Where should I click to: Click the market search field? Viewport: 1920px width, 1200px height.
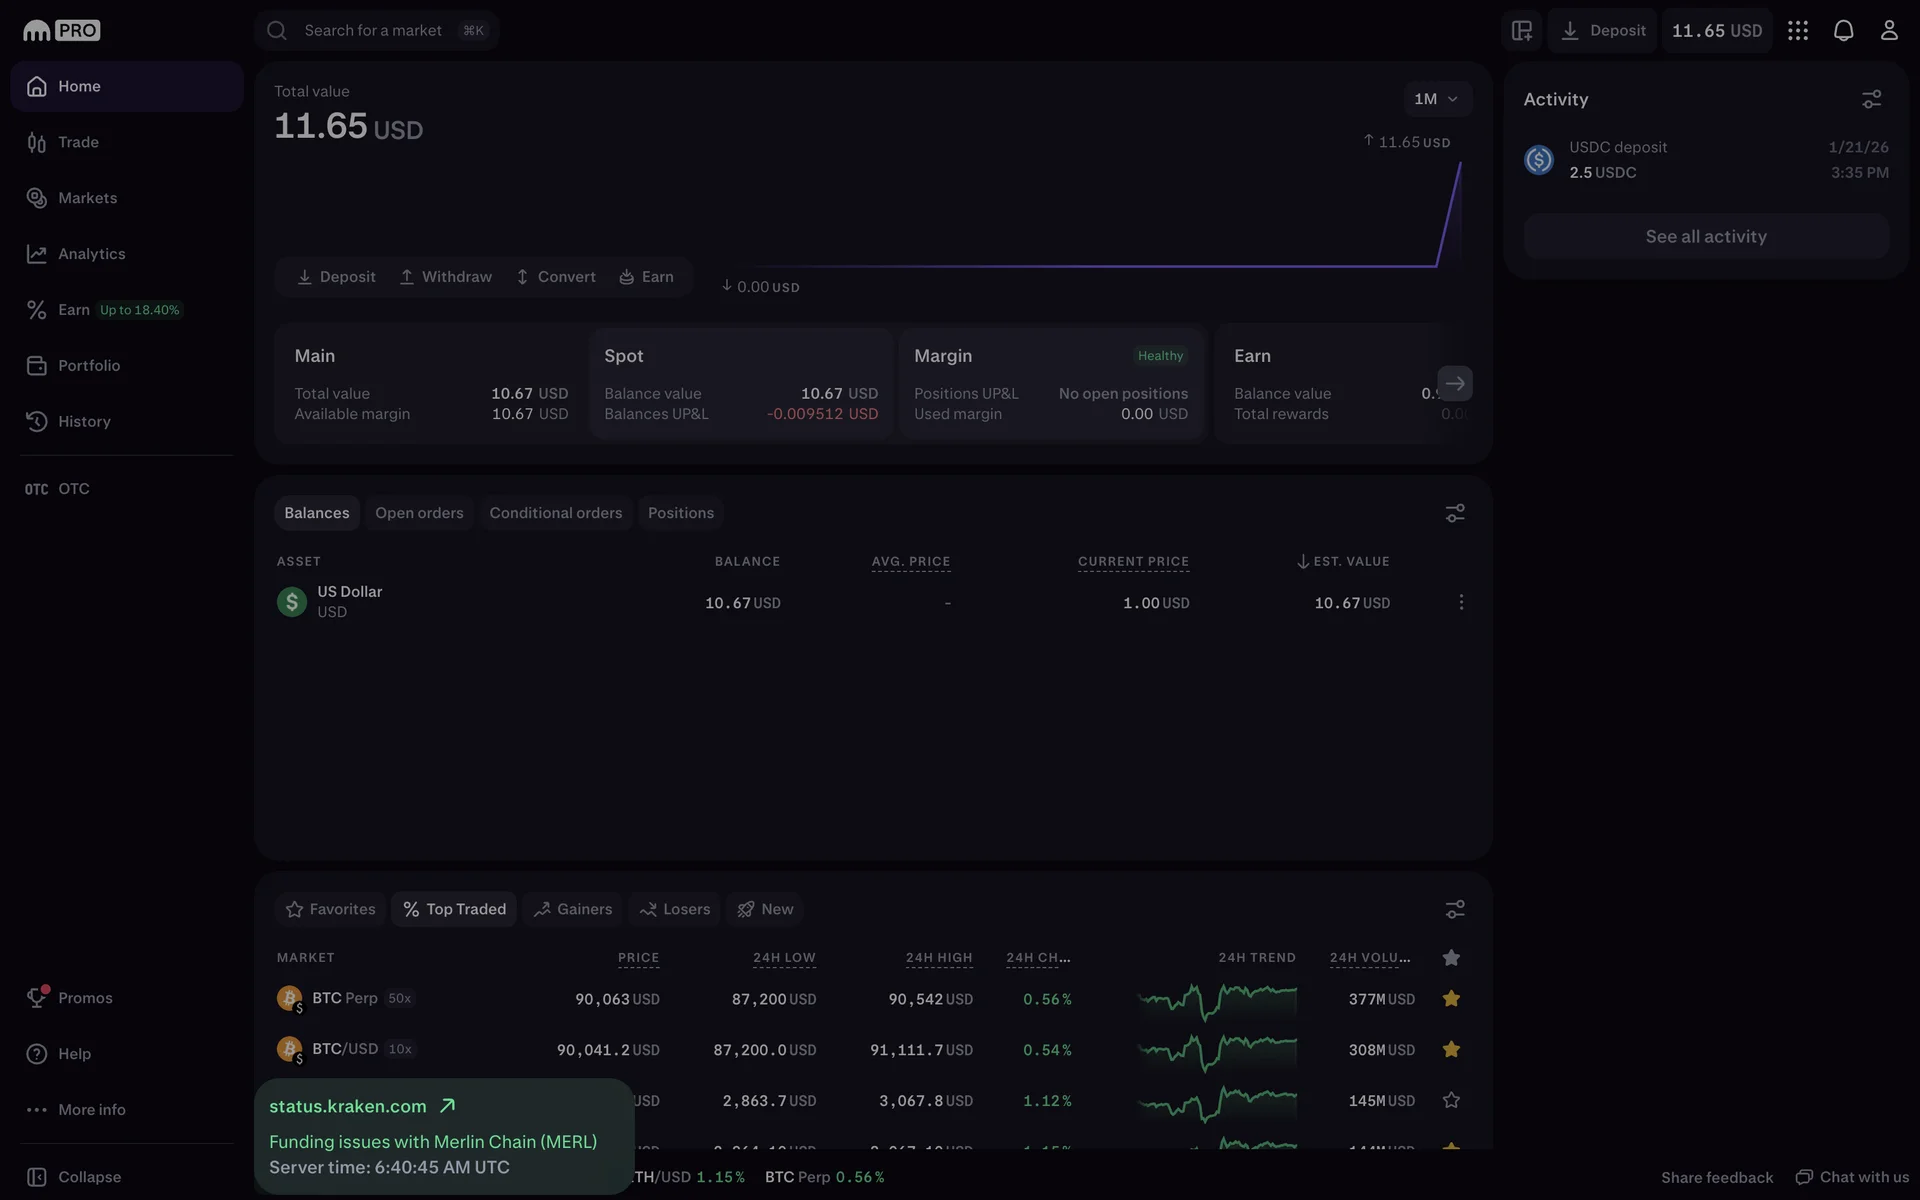point(375,31)
